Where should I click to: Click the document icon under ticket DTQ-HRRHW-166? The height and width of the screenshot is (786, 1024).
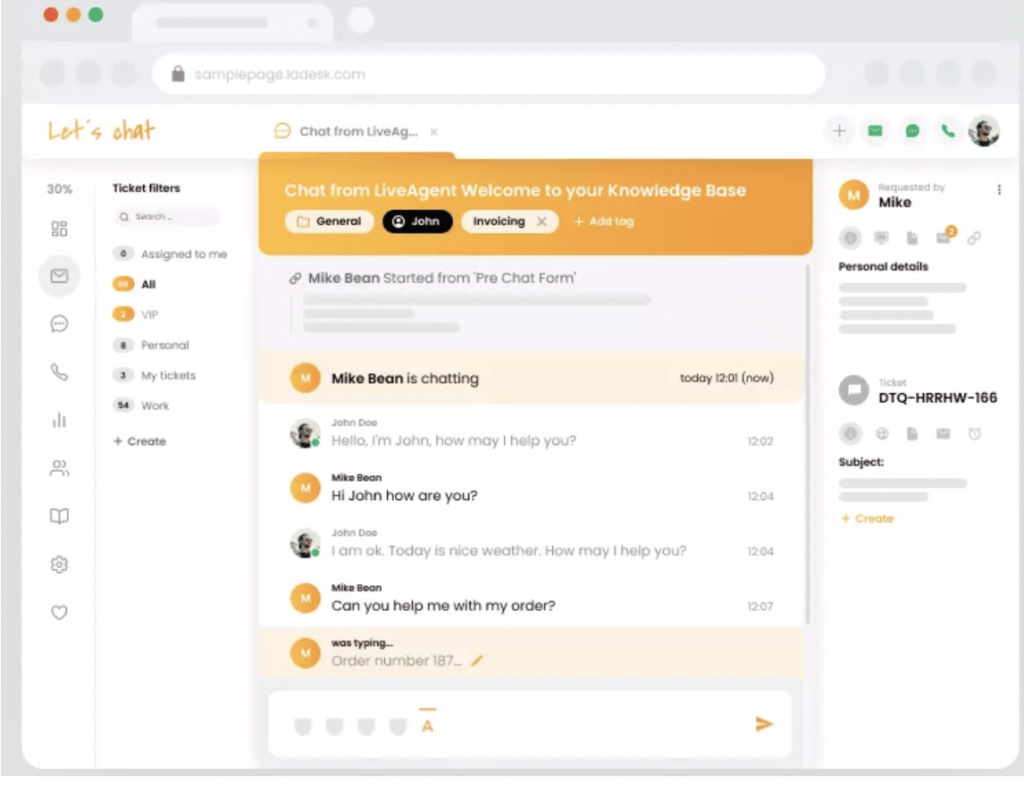point(912,433)
